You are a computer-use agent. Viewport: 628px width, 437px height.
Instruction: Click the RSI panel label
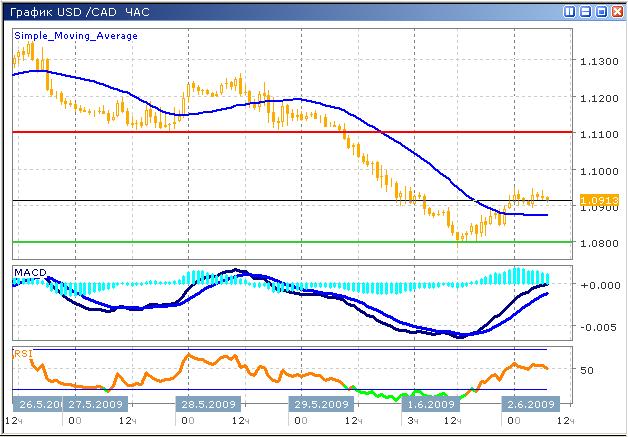[x=22, y=353]
